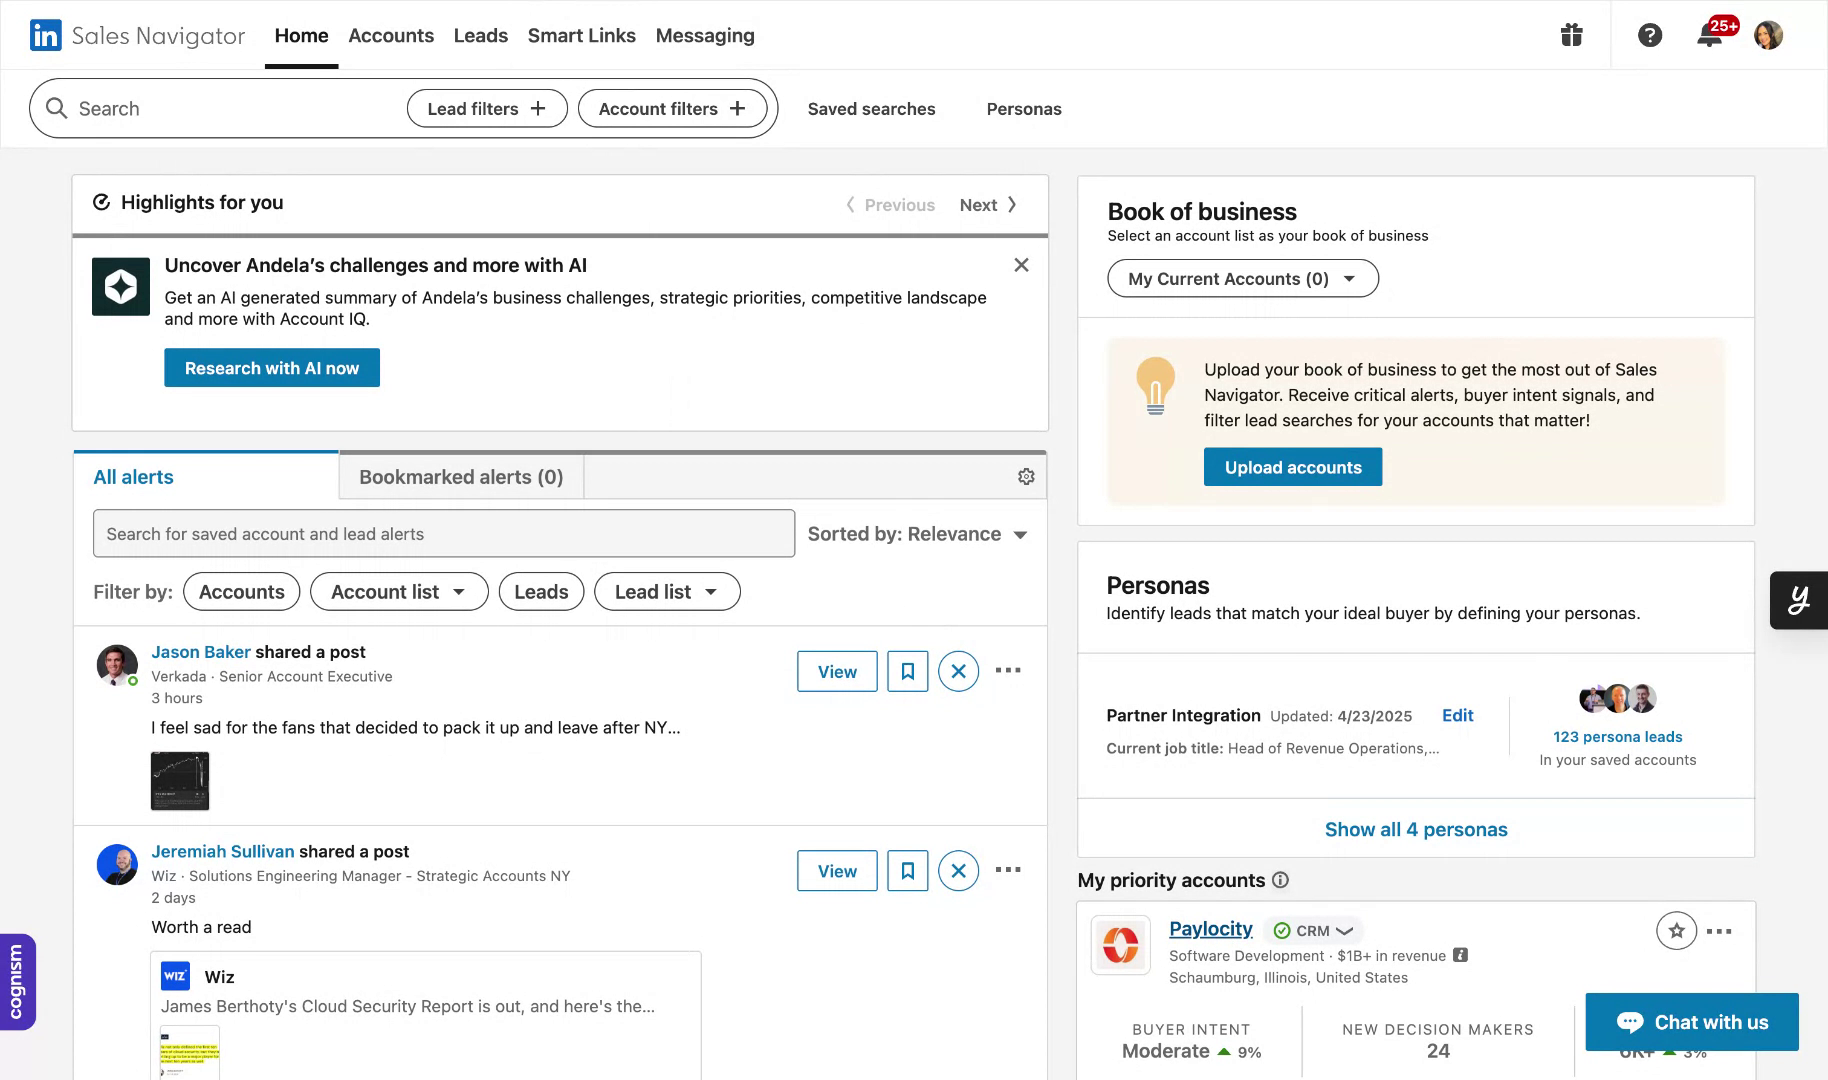Toggle the Leads filter chip

pos(541,592)
